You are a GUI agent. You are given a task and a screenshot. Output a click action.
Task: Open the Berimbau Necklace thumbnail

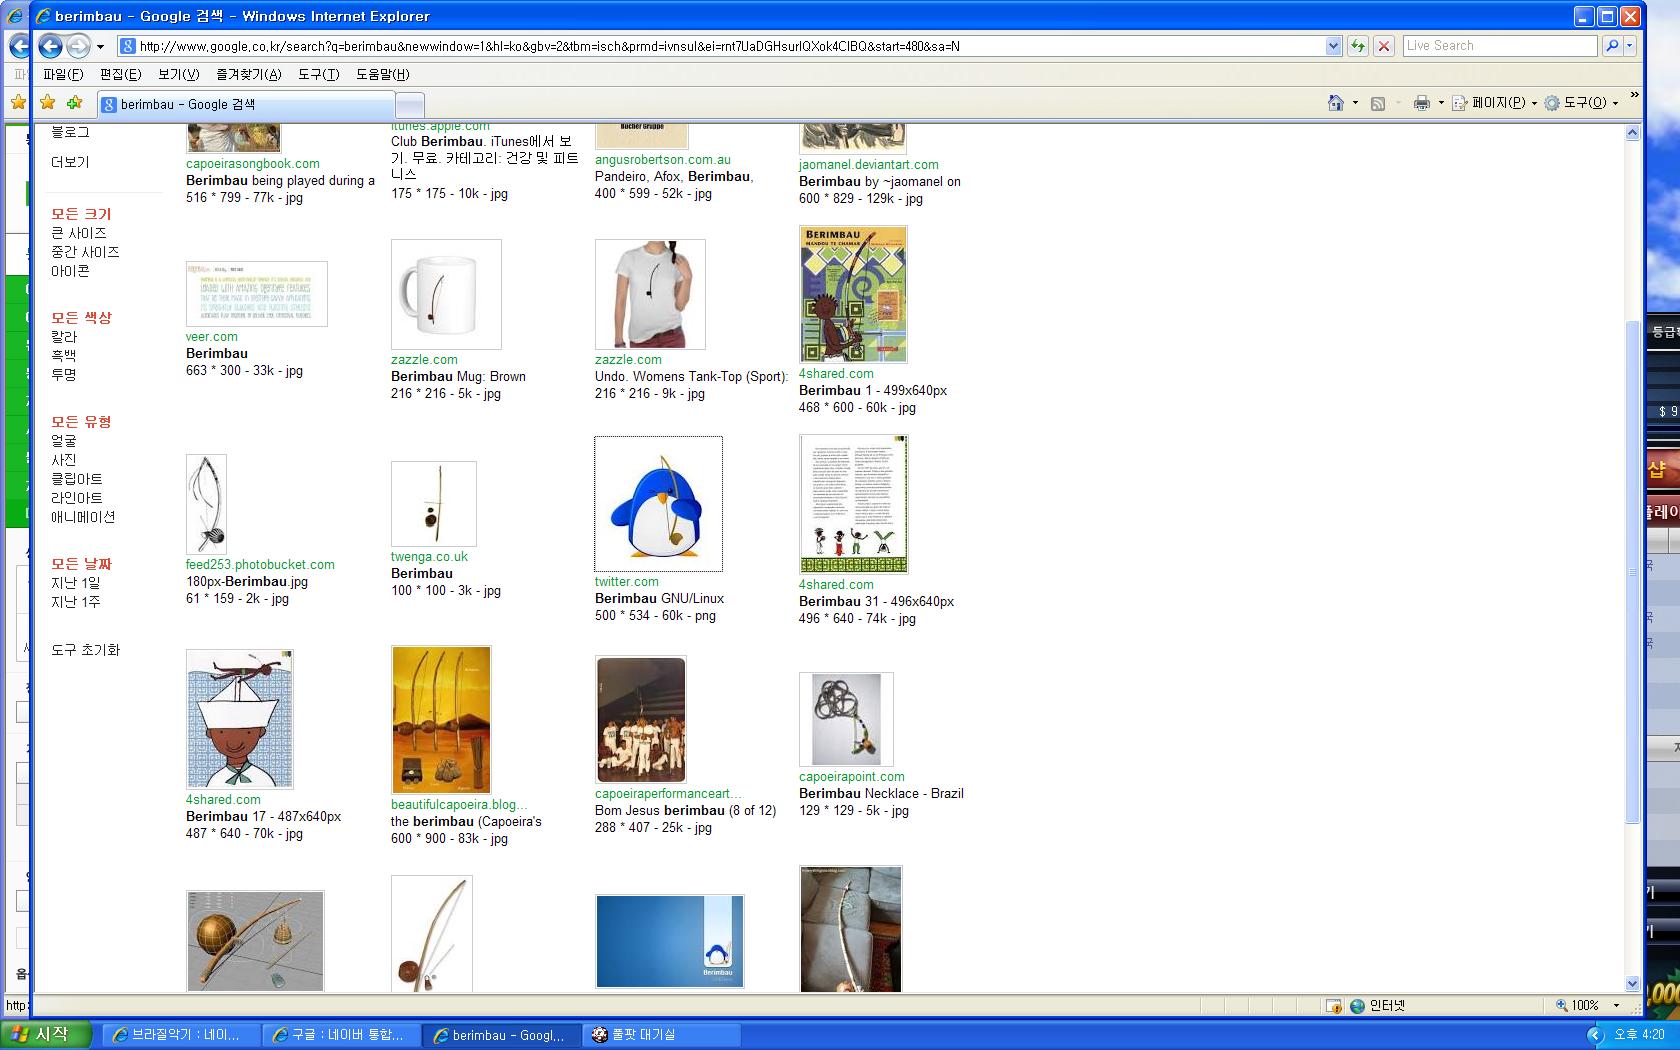tap(846, 720)
